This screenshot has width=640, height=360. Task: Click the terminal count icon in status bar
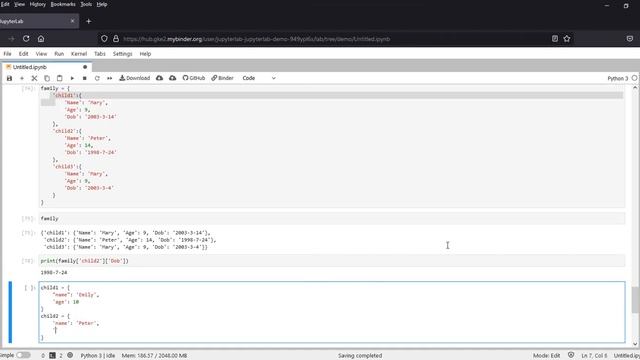52,356
